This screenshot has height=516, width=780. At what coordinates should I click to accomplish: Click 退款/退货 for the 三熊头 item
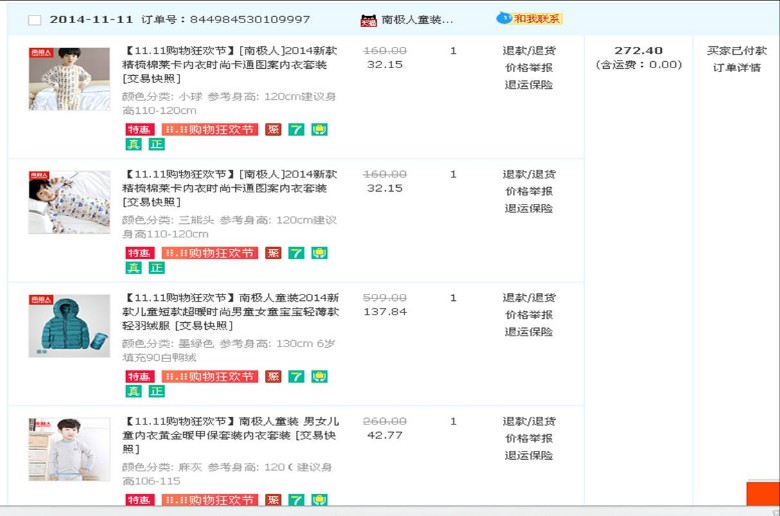tap(529, 174)
